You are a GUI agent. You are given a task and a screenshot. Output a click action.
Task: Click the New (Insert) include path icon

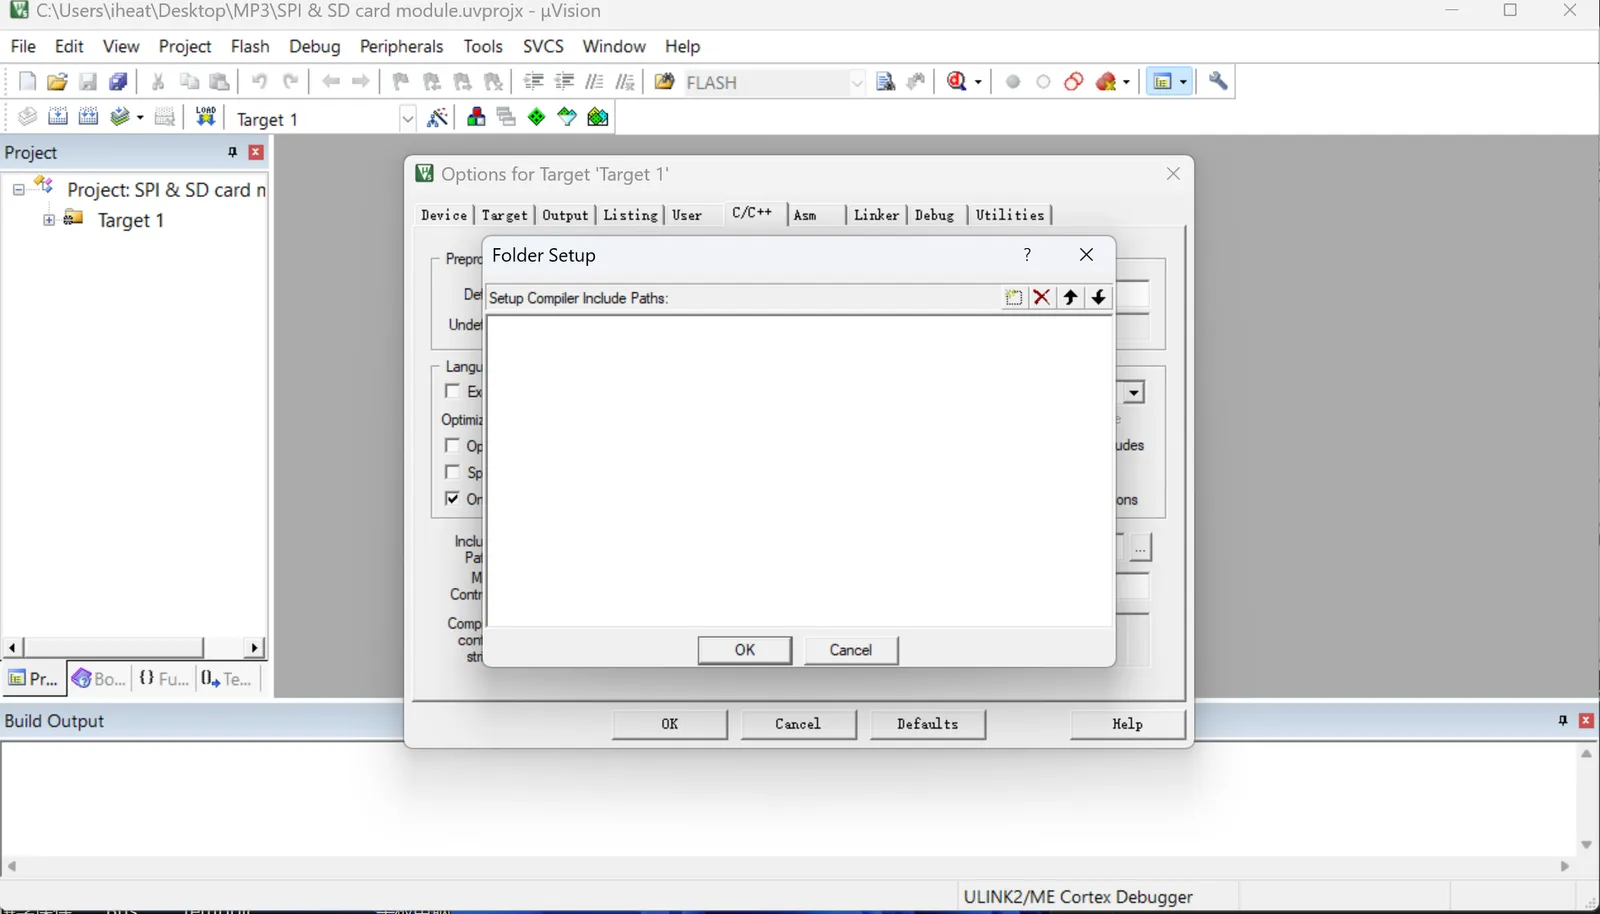(x=1013, y=297)
